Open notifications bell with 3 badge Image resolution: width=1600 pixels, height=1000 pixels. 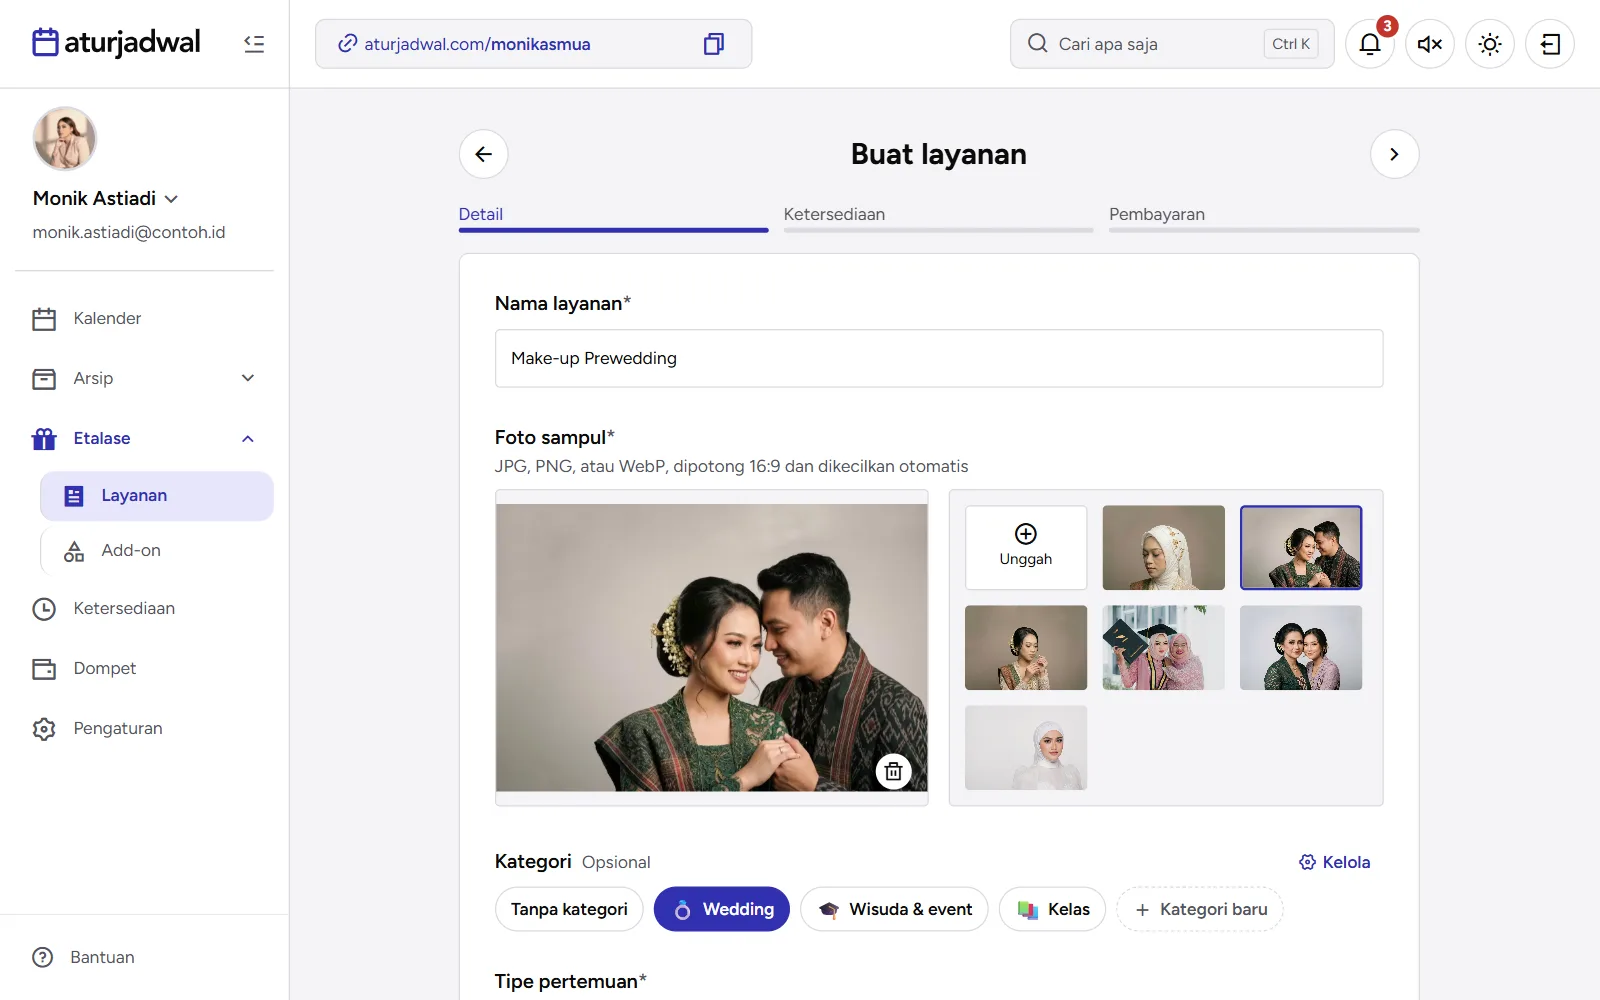tap(1370, 44)
